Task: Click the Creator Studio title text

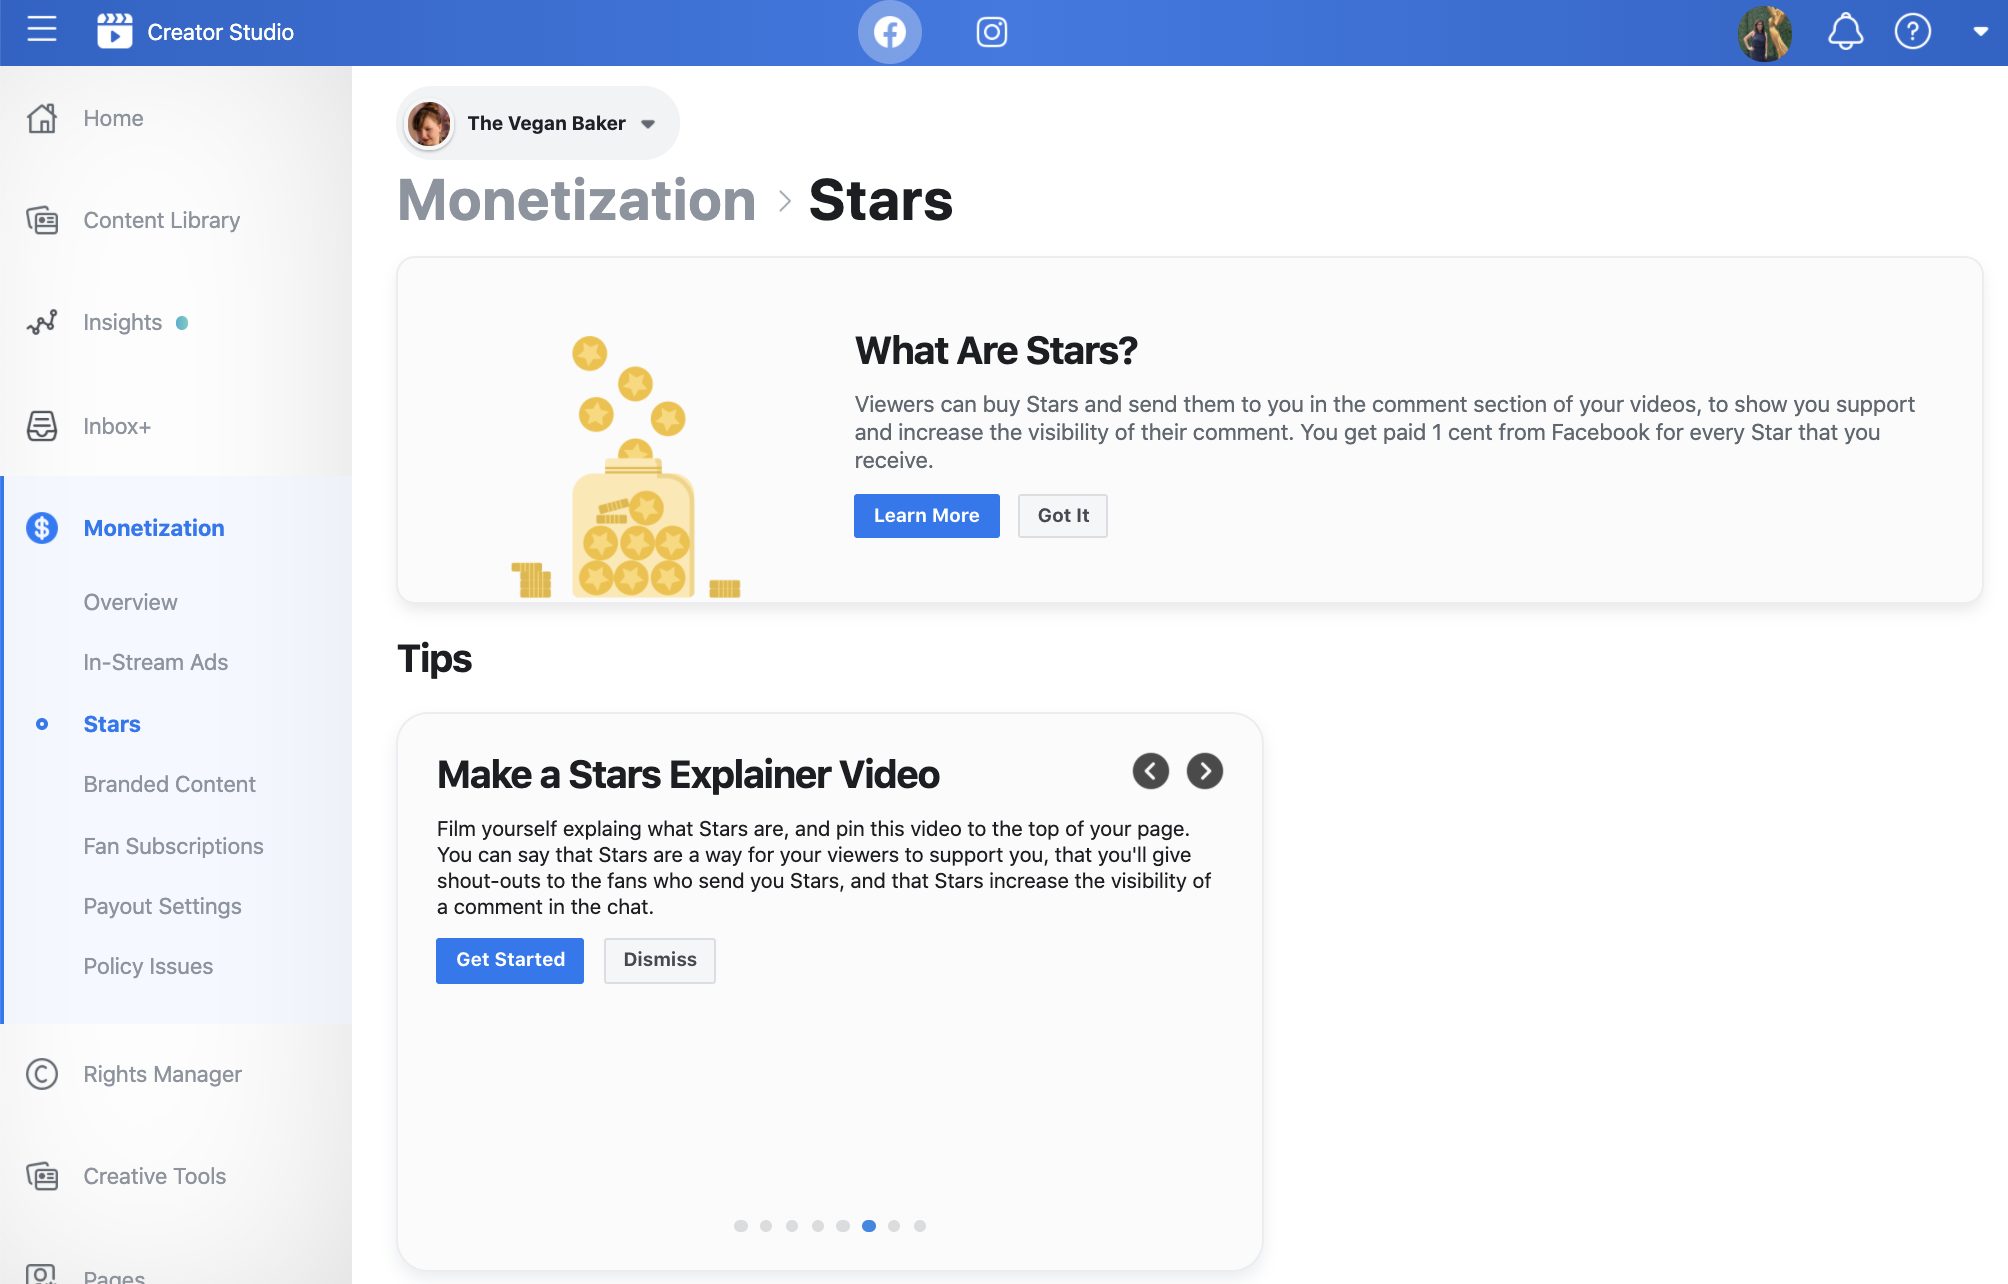Action: tap(220, 32)
